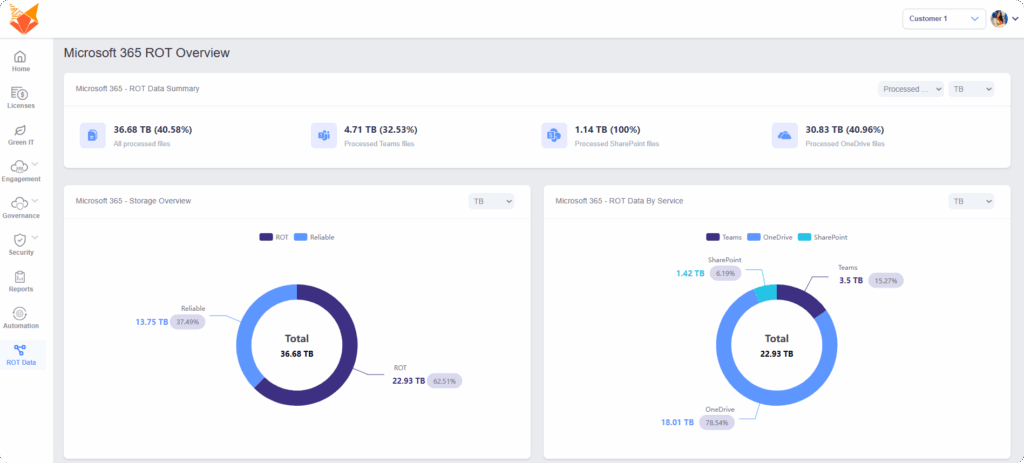1024x463 pixels.
Task: Open the Automation target icon
Action: coord(20,313)
